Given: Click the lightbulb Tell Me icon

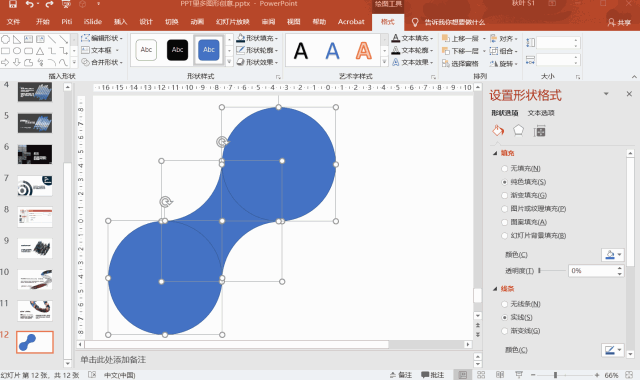Looking at the screenshot, I should (415, 22).
